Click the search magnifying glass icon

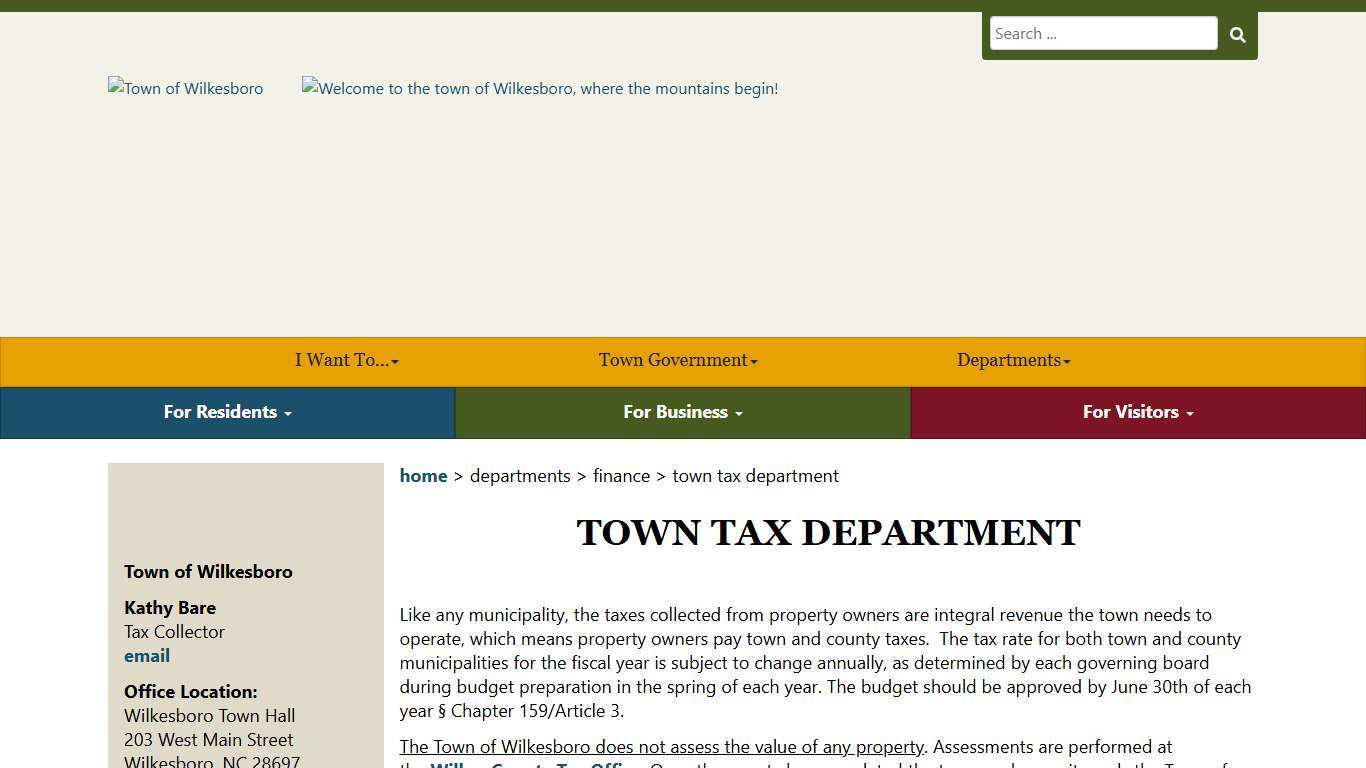pos(1237,34)
